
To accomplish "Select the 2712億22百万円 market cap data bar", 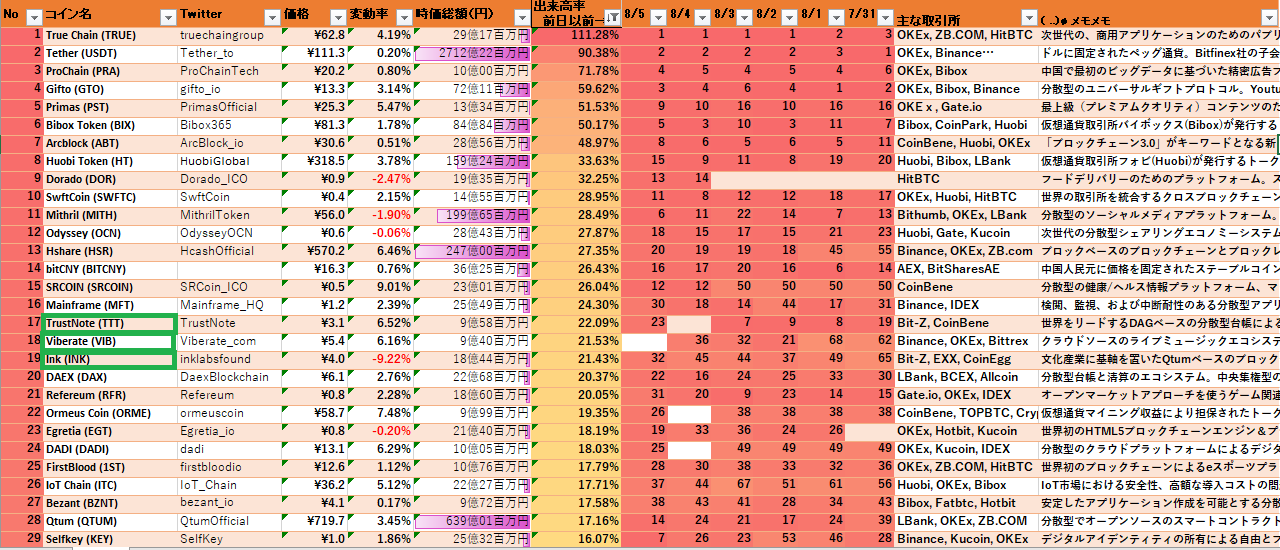I will [x=473, y=53].
